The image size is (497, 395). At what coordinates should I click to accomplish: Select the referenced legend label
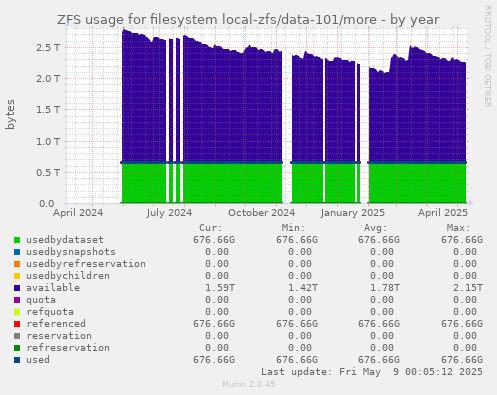pyautogui.click(x=56, y=324)
